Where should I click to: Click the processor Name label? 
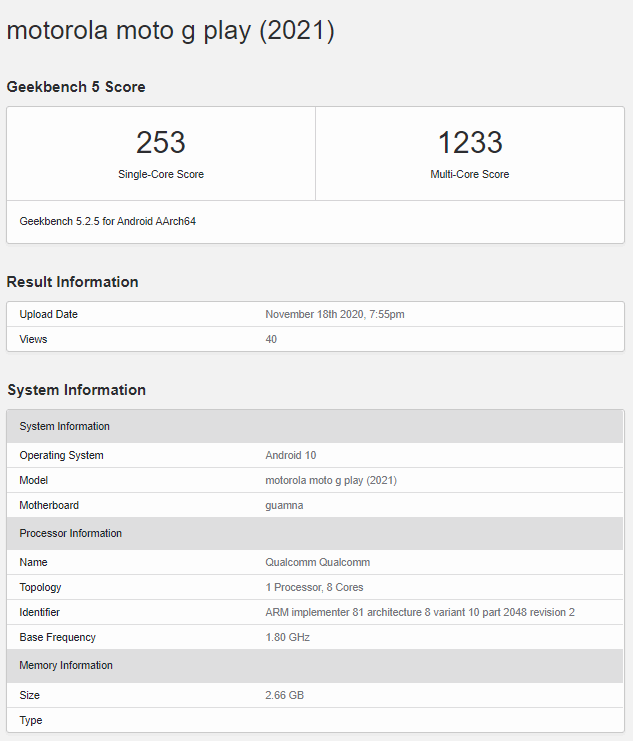[x=33, y=562]
